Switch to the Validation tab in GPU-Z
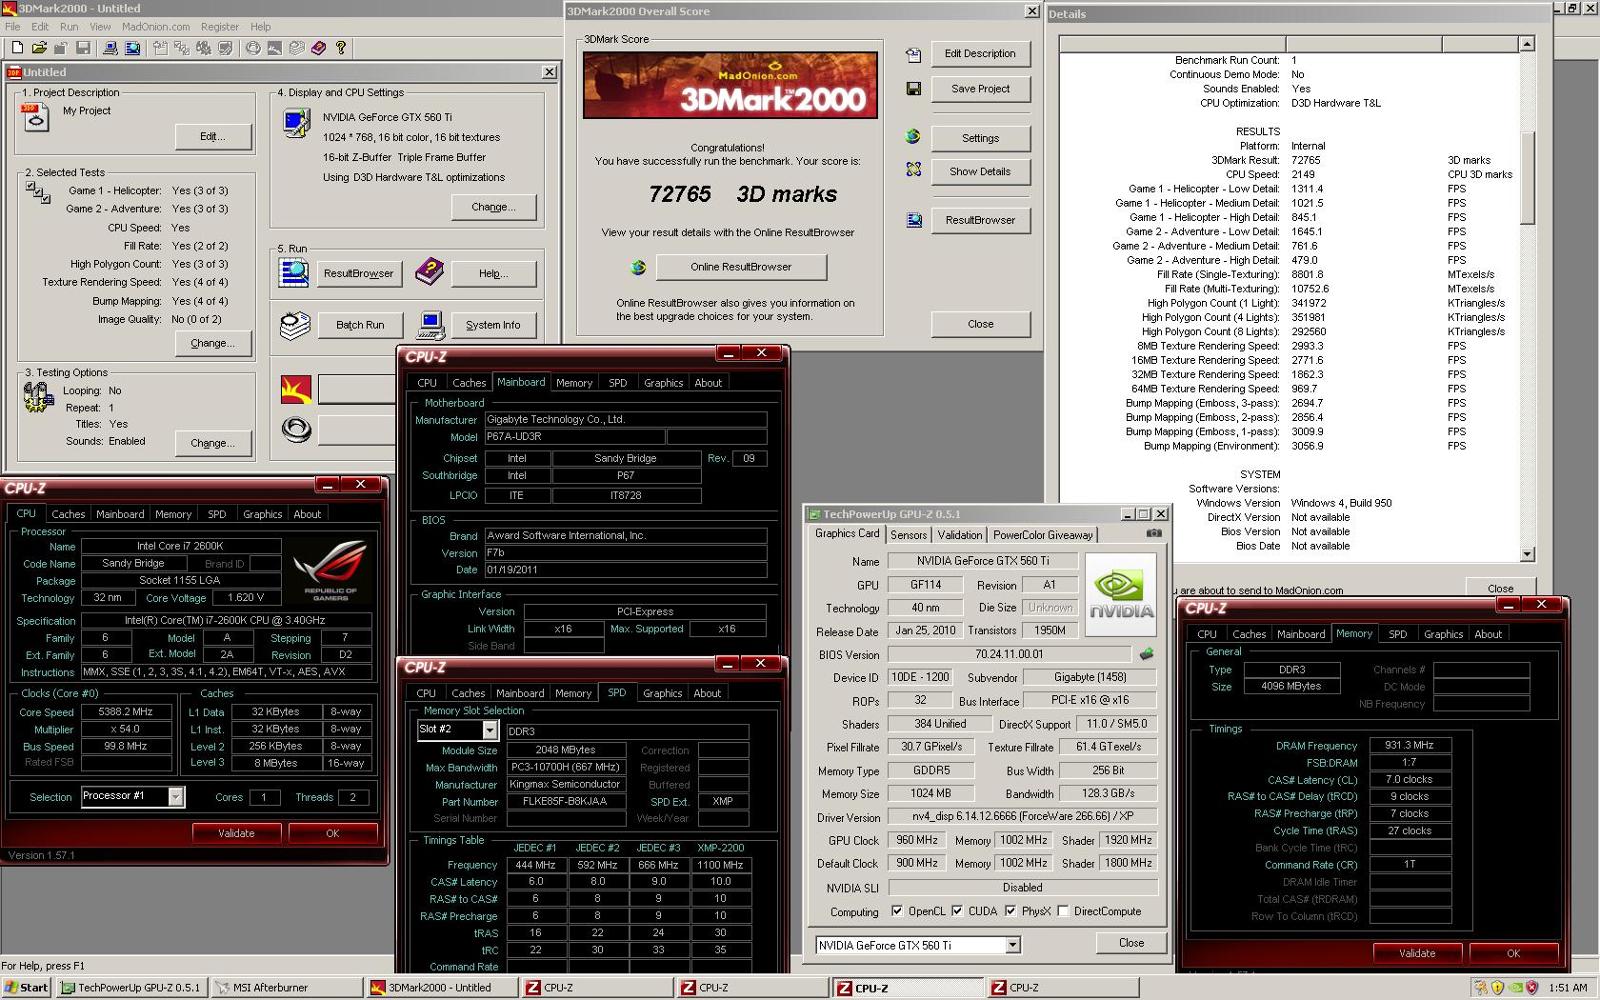This screenshot has height=1000, width=1600. point(960,535)
